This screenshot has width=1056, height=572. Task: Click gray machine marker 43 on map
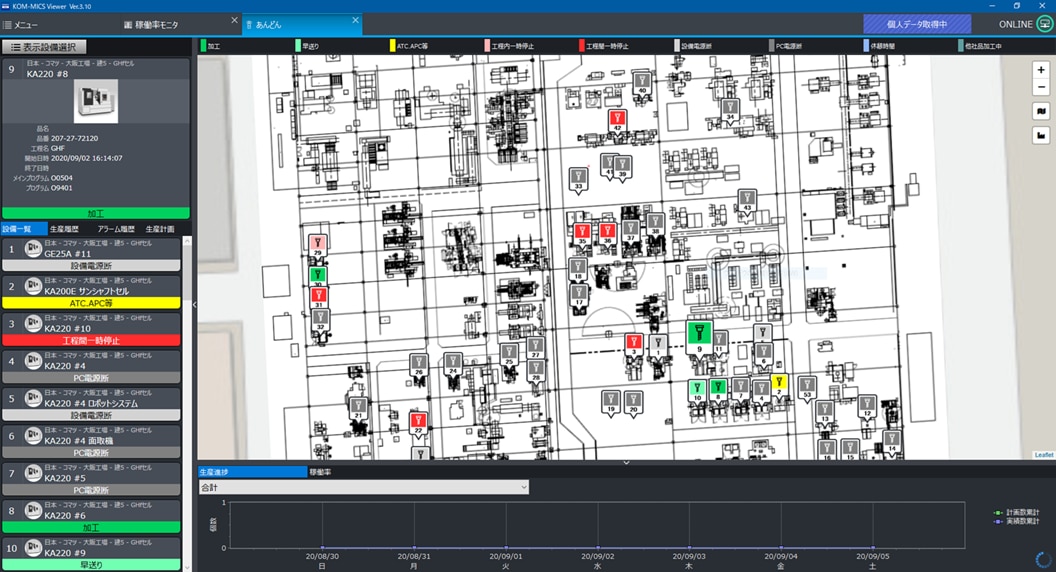coord(746,199)
